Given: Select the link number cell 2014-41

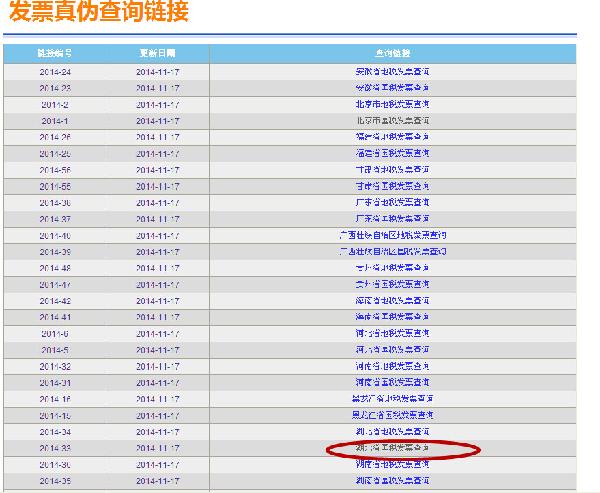Looking at the screenshot, I should 55,317.
